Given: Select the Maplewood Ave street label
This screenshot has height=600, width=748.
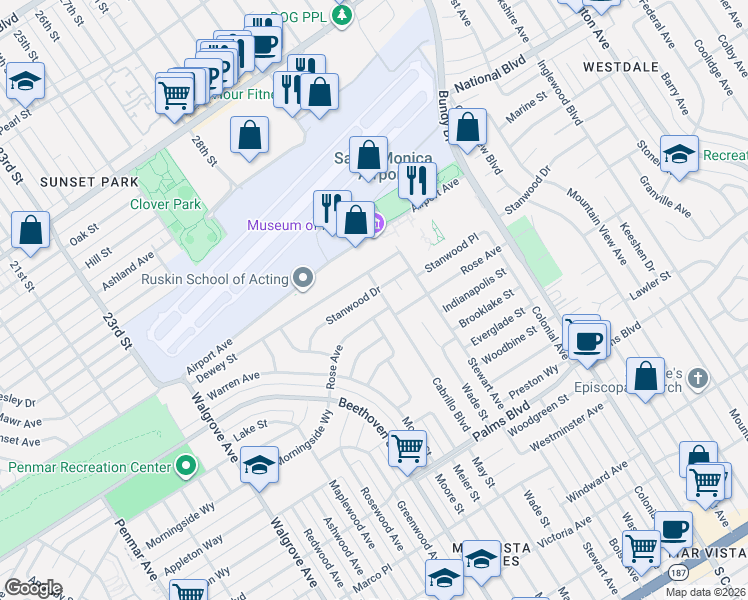Looking at the screenshot, I should [352, 514].
